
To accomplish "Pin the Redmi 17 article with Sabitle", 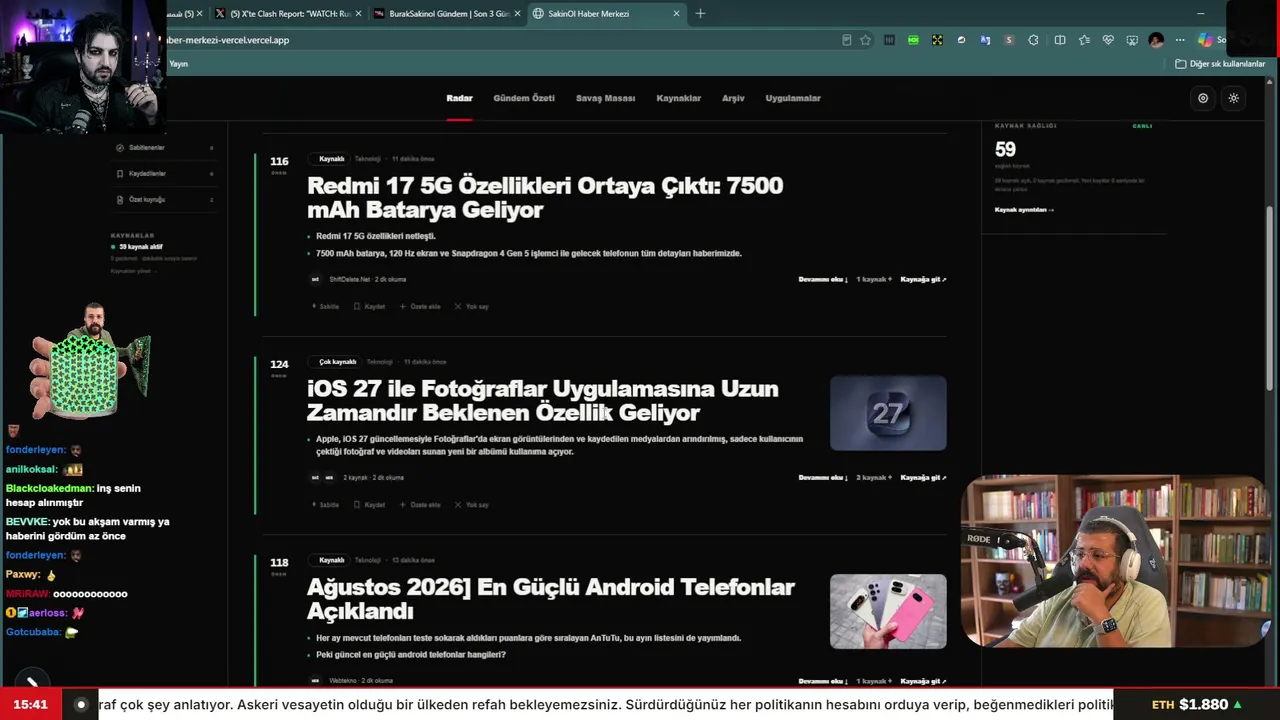I will tap(325, 307).
